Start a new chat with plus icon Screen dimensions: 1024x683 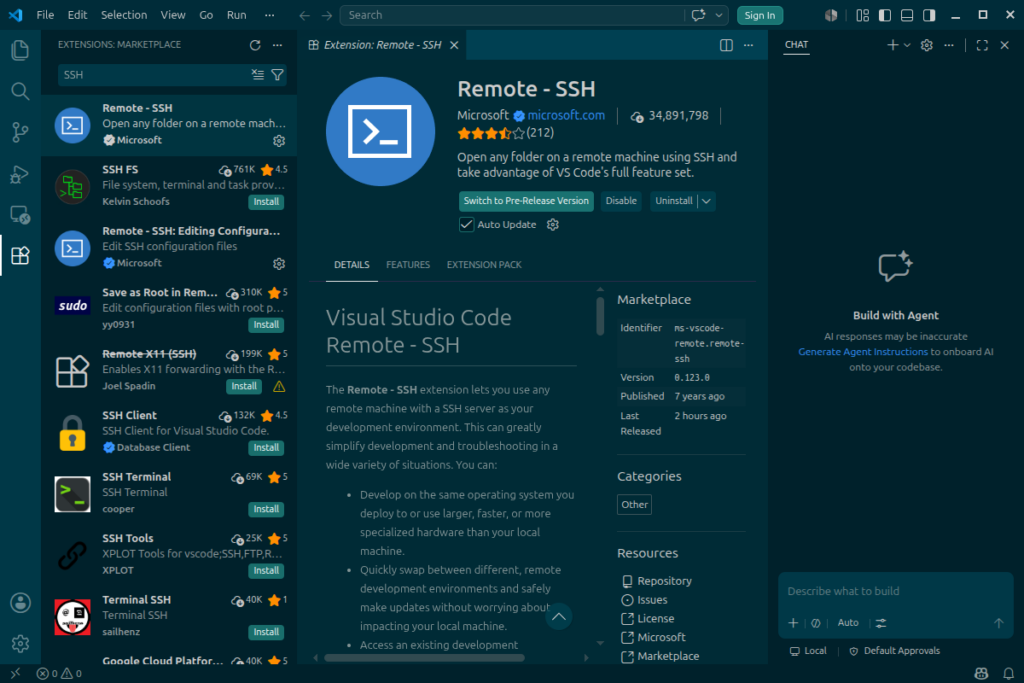[x=892, y=45]
